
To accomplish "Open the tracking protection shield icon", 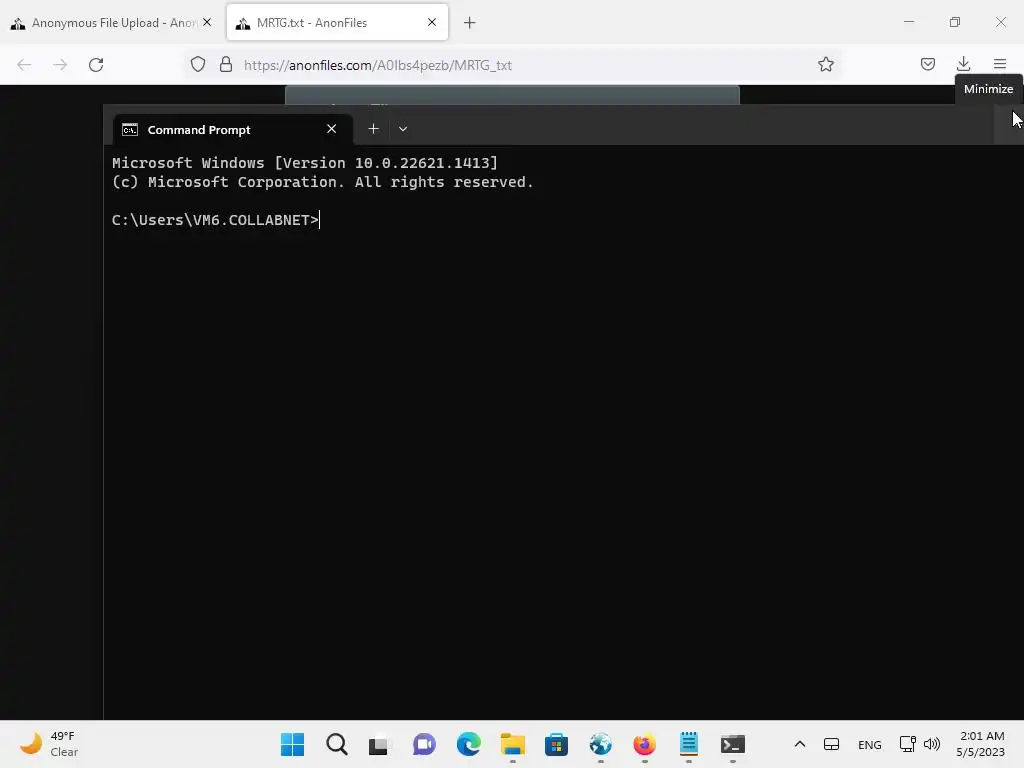I will point(198,65).
